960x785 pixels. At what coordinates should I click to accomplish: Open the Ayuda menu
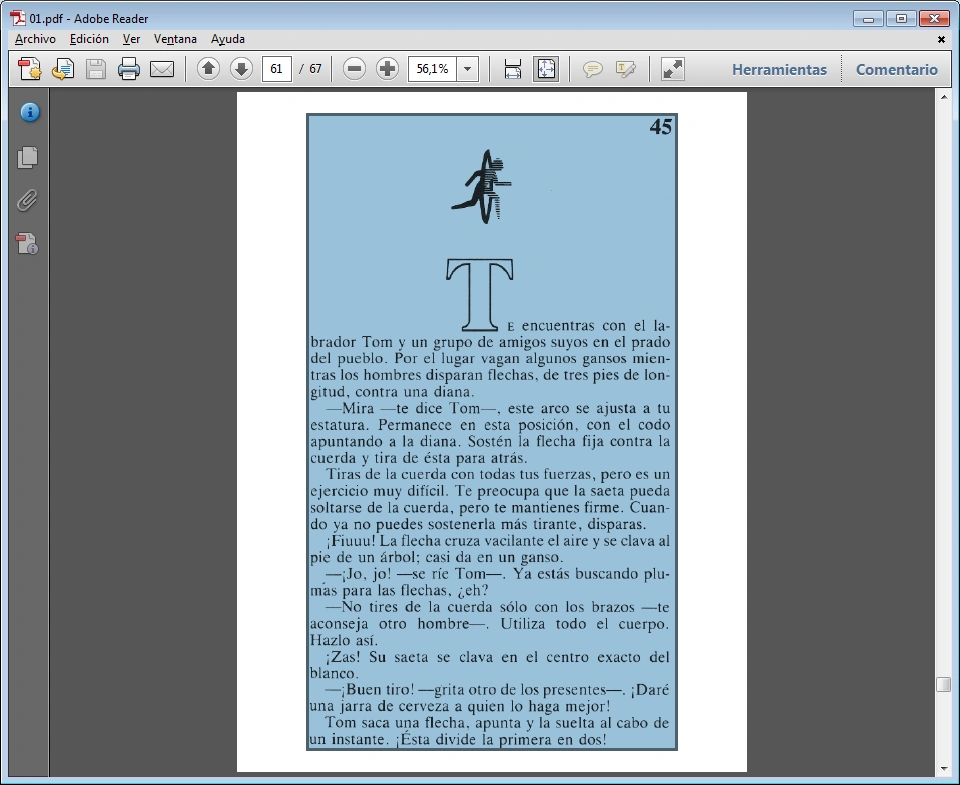pos(228,39)
